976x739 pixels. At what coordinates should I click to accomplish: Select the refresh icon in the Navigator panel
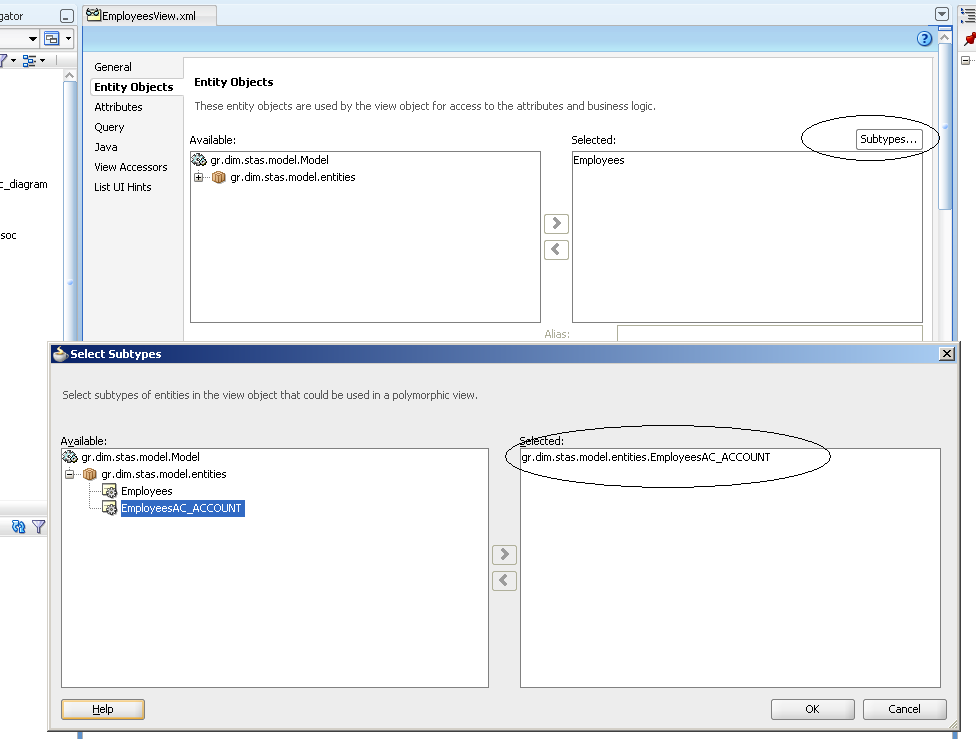17,526
